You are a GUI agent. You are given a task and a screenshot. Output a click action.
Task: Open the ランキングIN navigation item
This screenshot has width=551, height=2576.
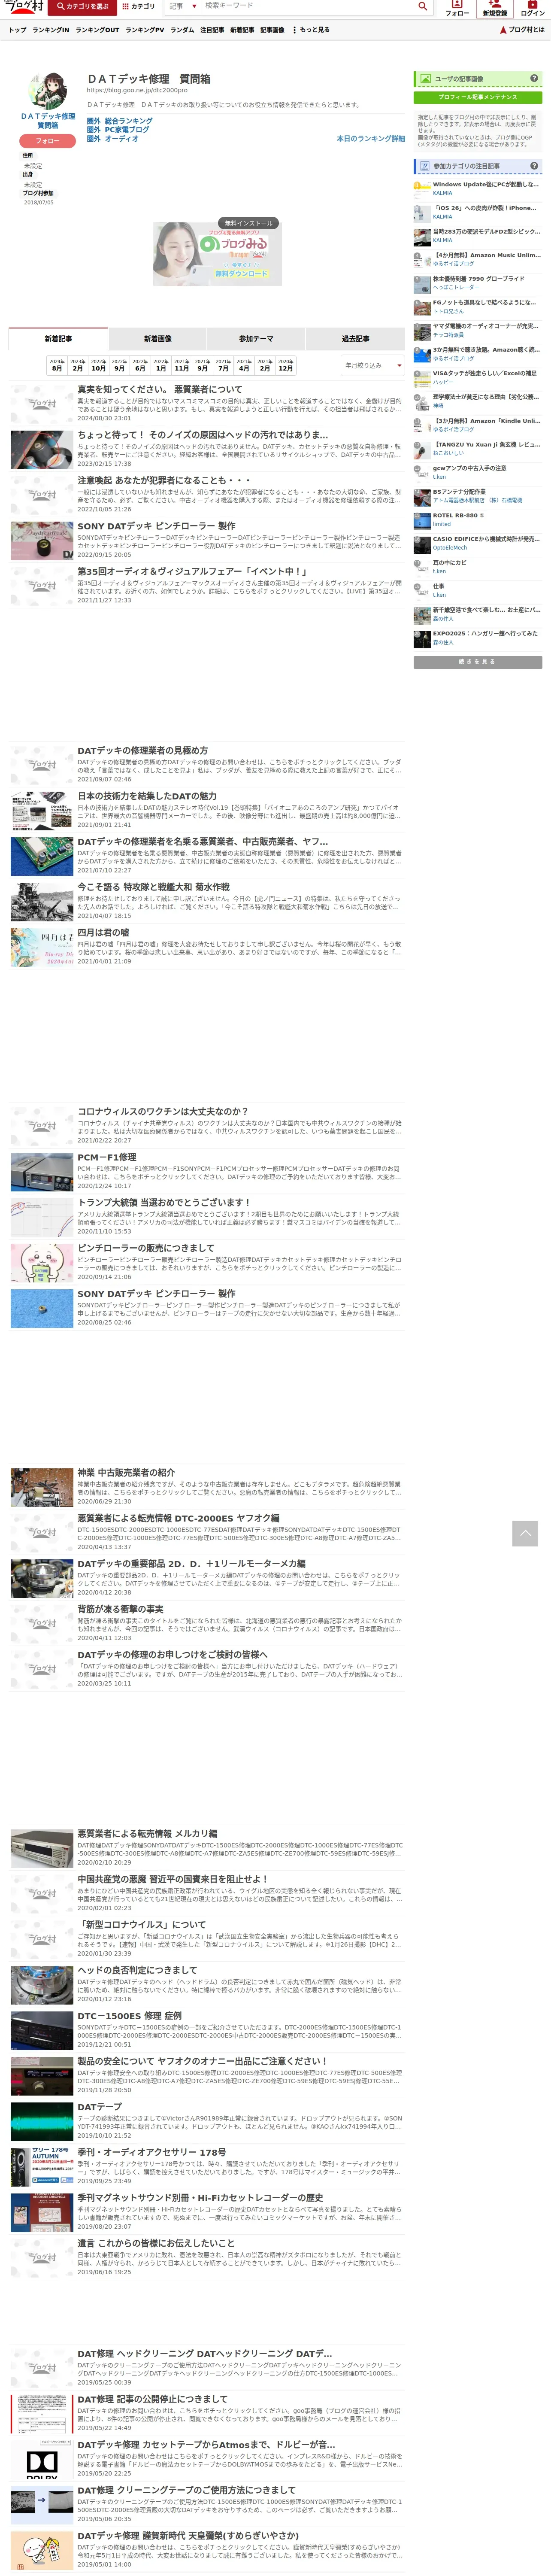(x=51, y=30)
